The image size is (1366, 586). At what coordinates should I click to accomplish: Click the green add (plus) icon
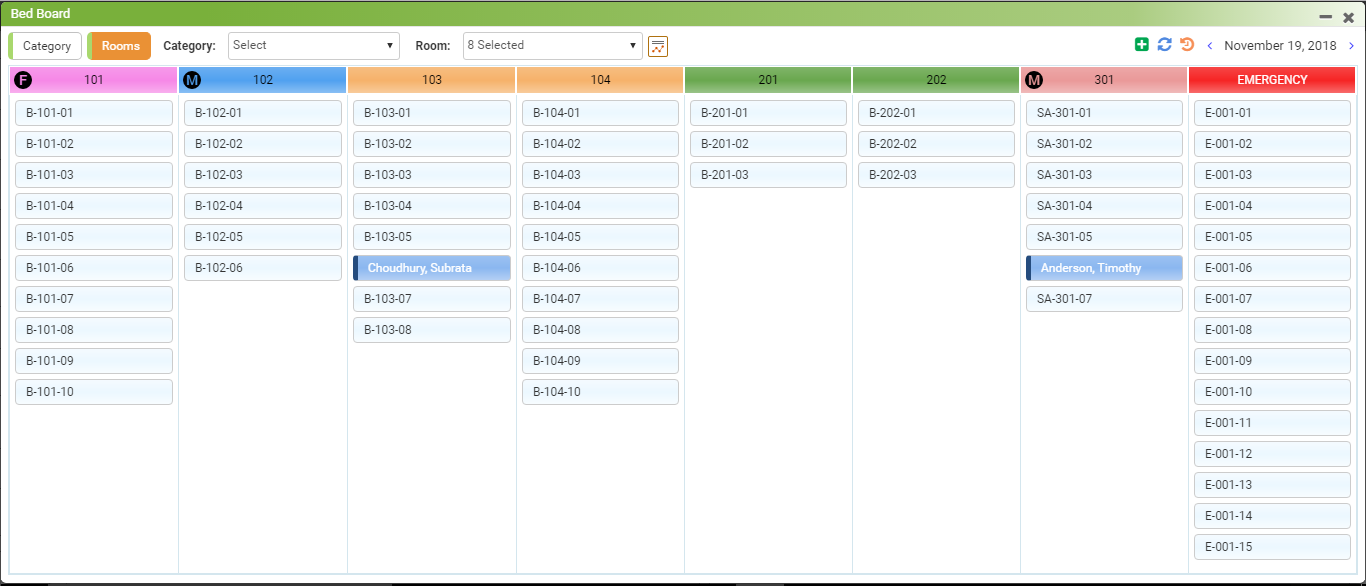[1141, 45]
